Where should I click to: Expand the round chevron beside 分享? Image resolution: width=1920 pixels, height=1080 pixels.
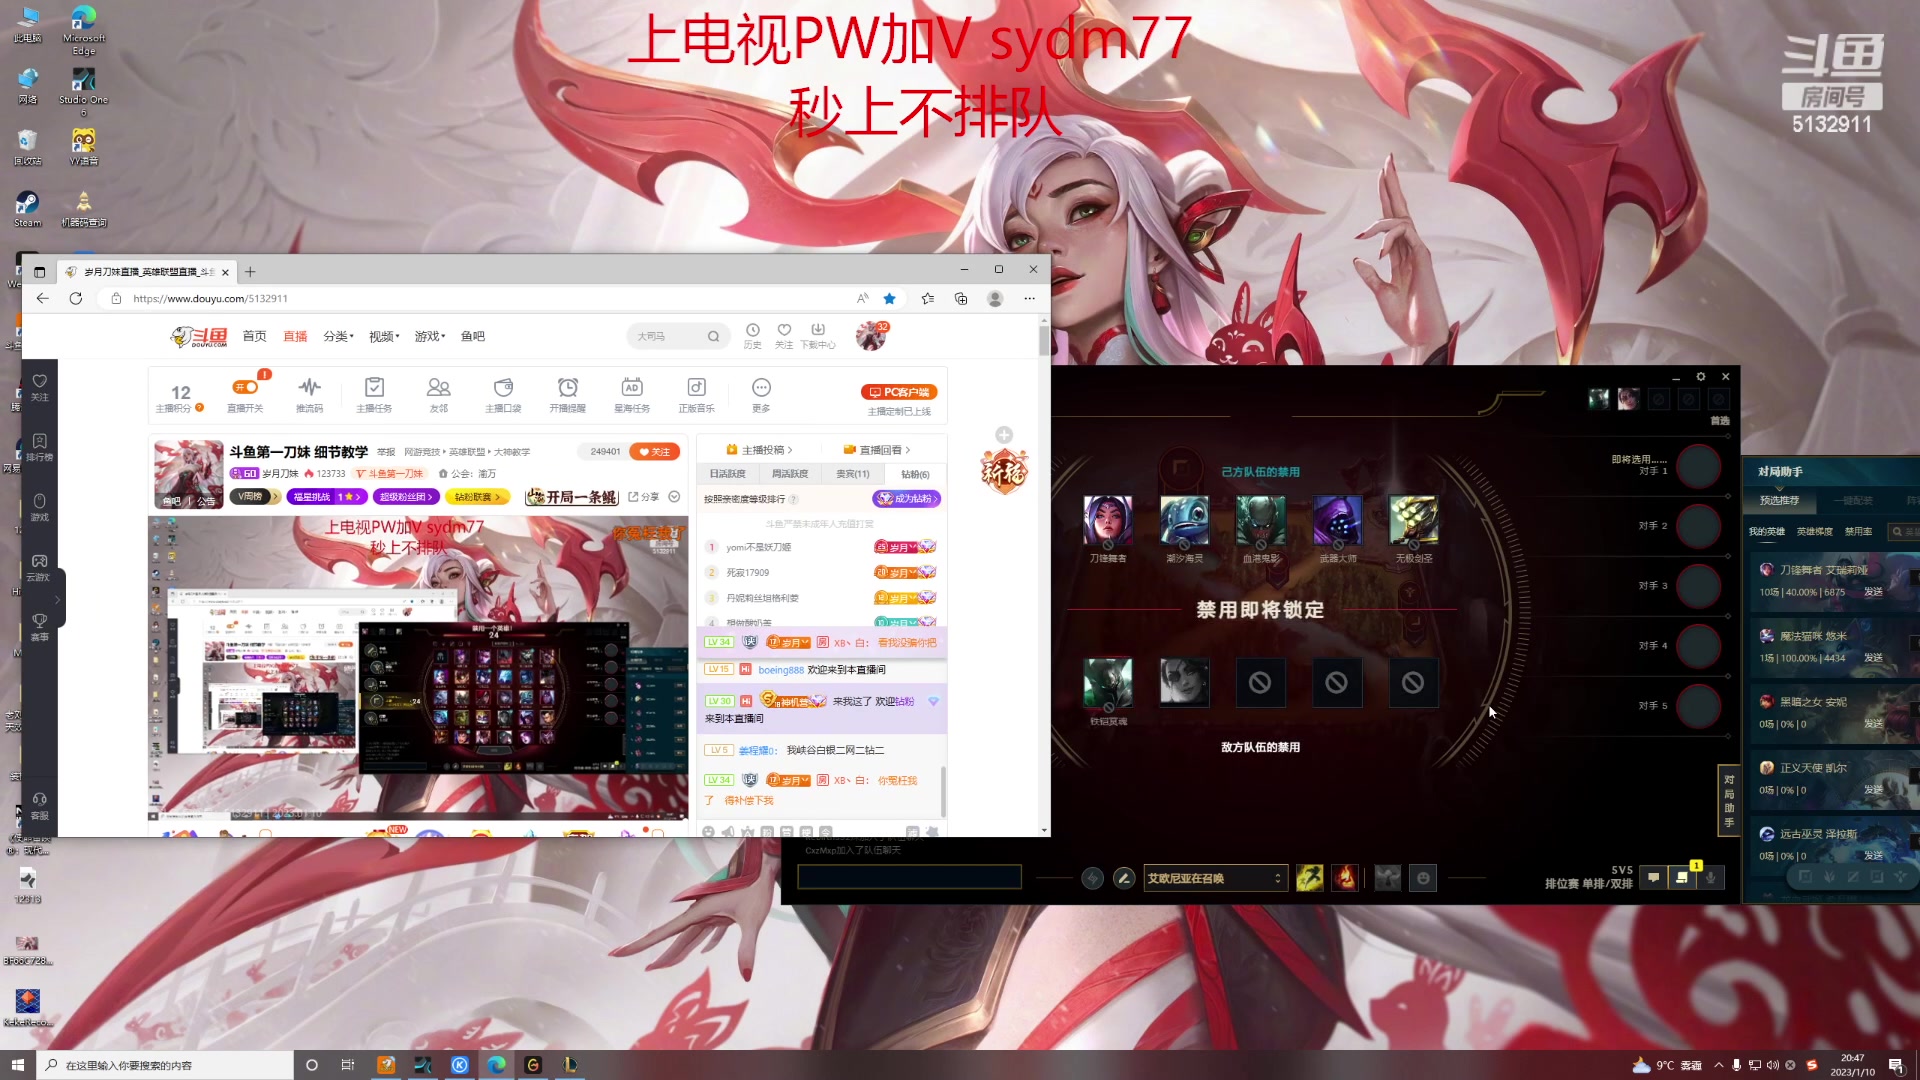click(x=674, y=497)
